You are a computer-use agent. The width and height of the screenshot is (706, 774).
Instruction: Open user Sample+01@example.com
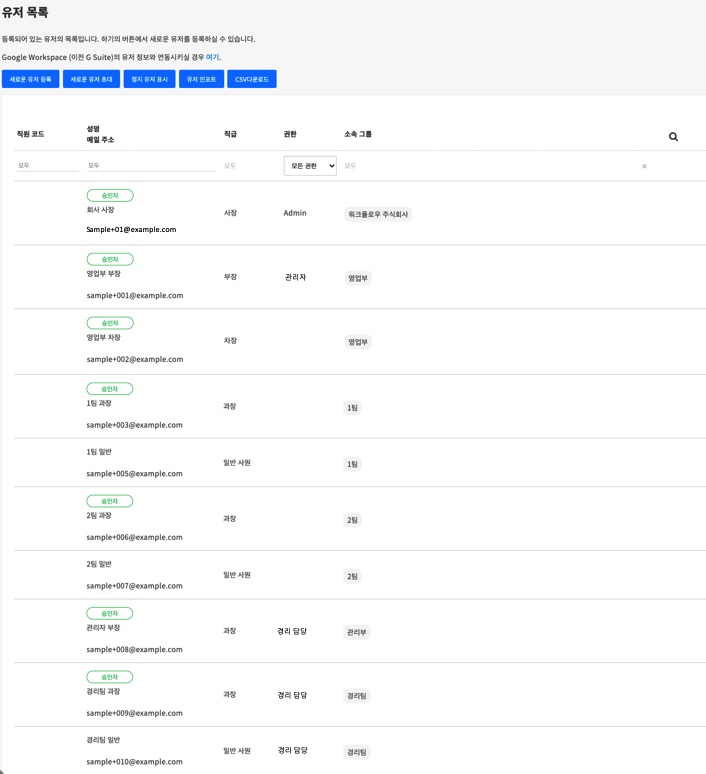pyautogui.click(x=131, y=229)
